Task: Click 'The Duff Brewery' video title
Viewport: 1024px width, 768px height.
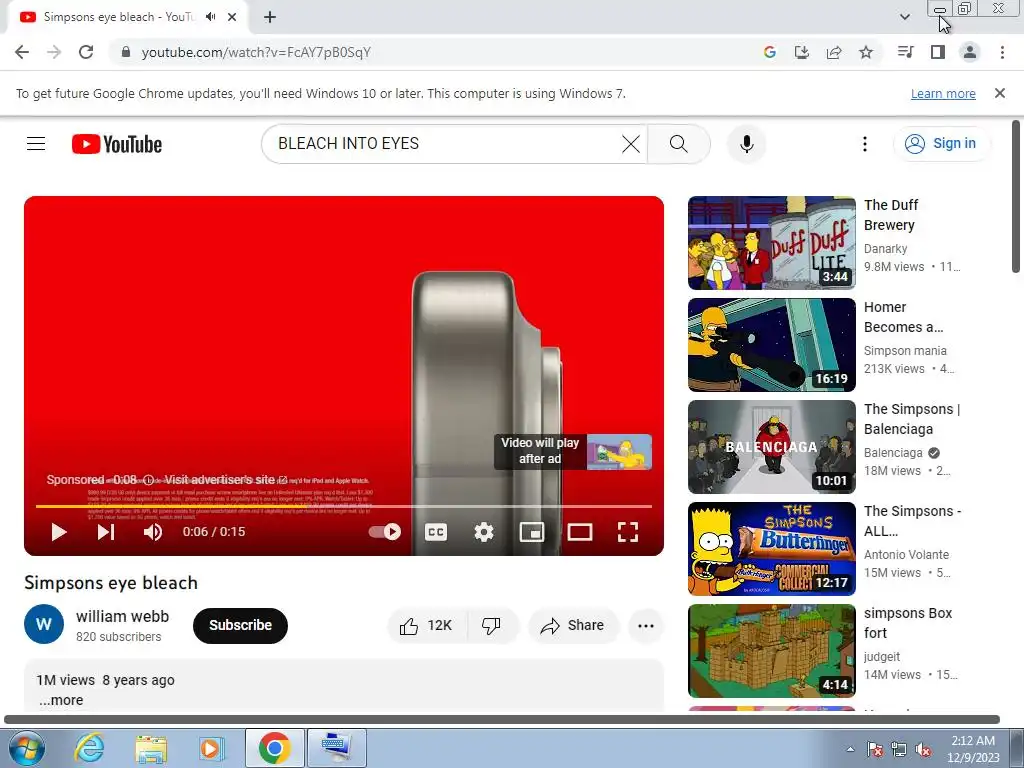Action: 891,215
